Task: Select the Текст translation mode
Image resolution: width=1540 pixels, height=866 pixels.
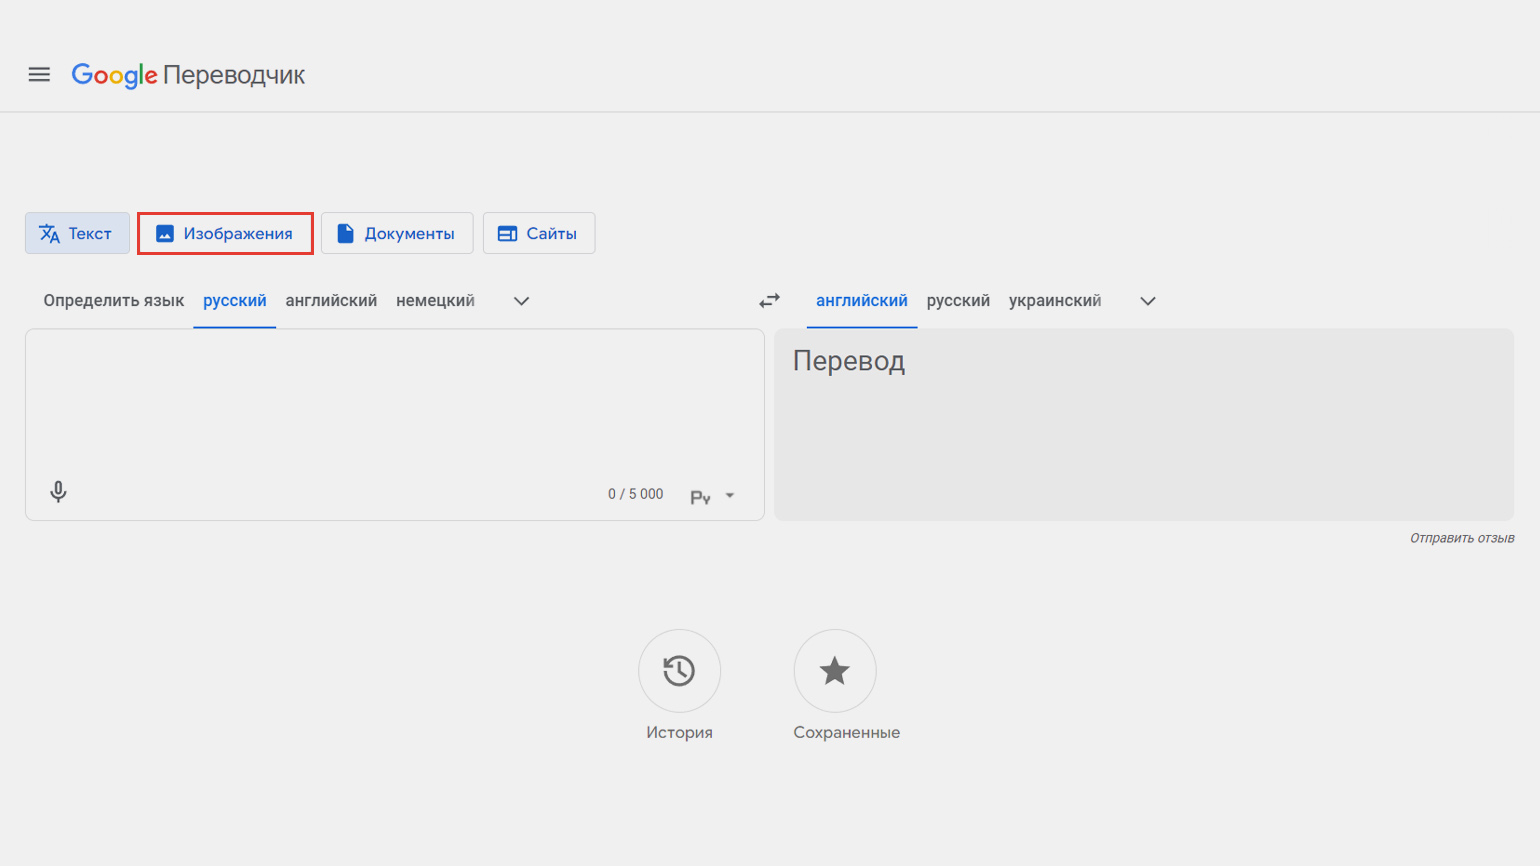Action: click(x=77, y=233)
